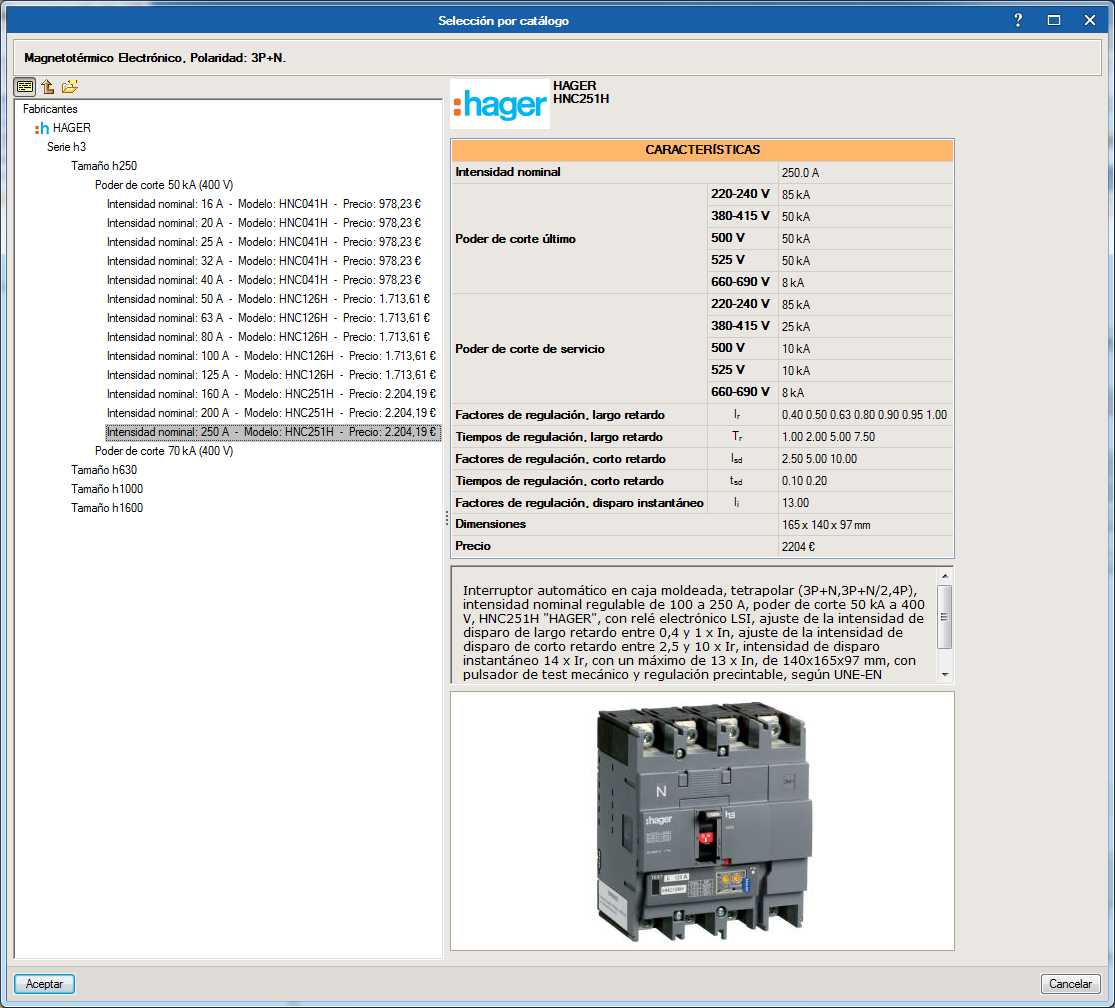Click the Hager circuit breaker product image

pos(703,822)
